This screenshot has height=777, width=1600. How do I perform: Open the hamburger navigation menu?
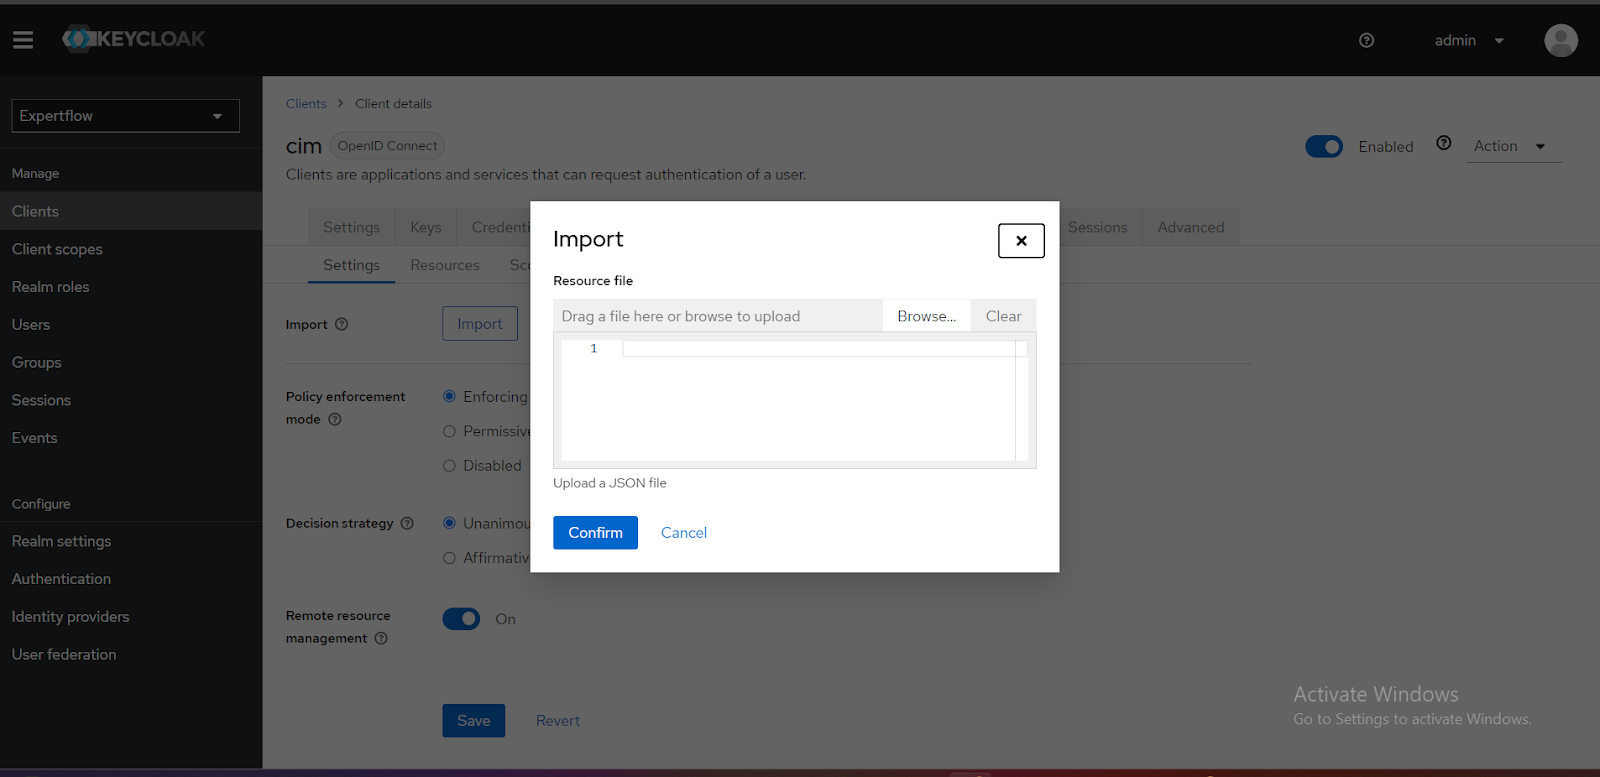(x=23, y=40)
